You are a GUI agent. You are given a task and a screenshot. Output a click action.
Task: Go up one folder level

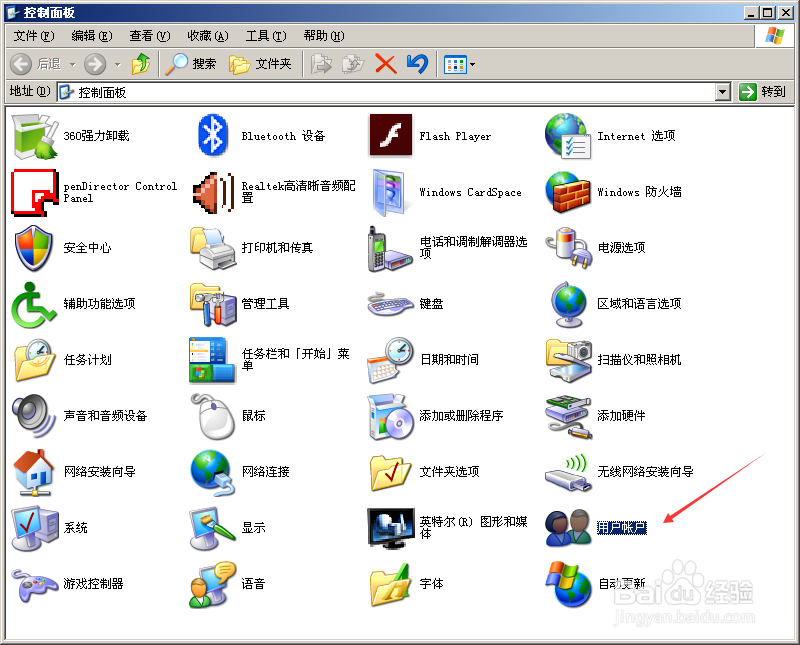tap(141, 64)
